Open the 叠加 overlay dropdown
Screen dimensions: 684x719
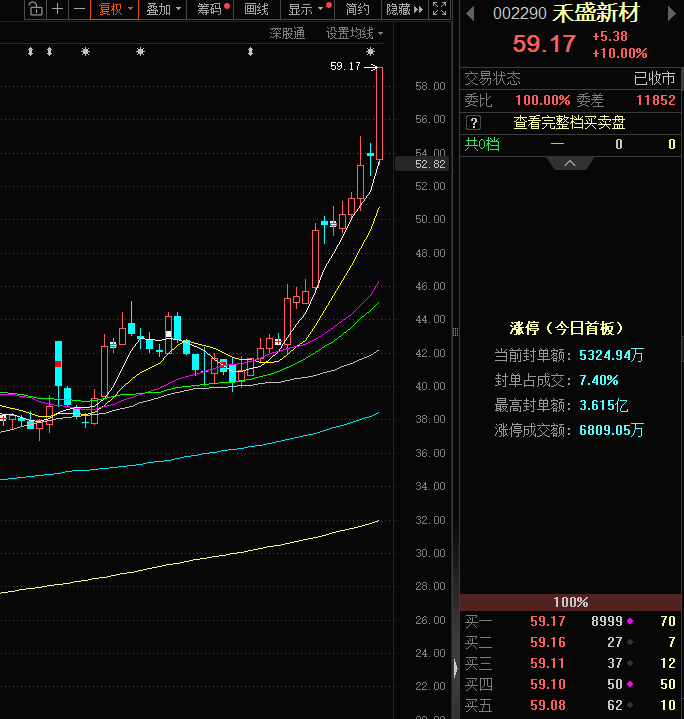tap(163, 10)
